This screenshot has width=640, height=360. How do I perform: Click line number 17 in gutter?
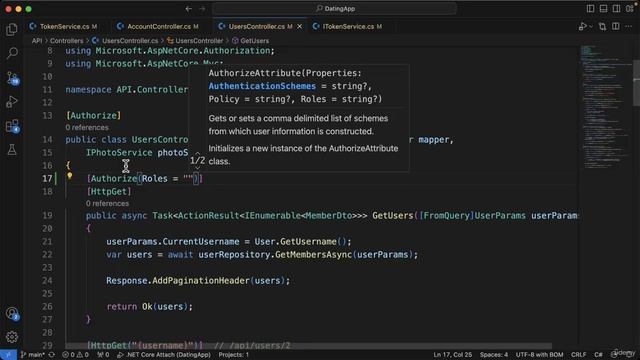(x=47, y=179)
